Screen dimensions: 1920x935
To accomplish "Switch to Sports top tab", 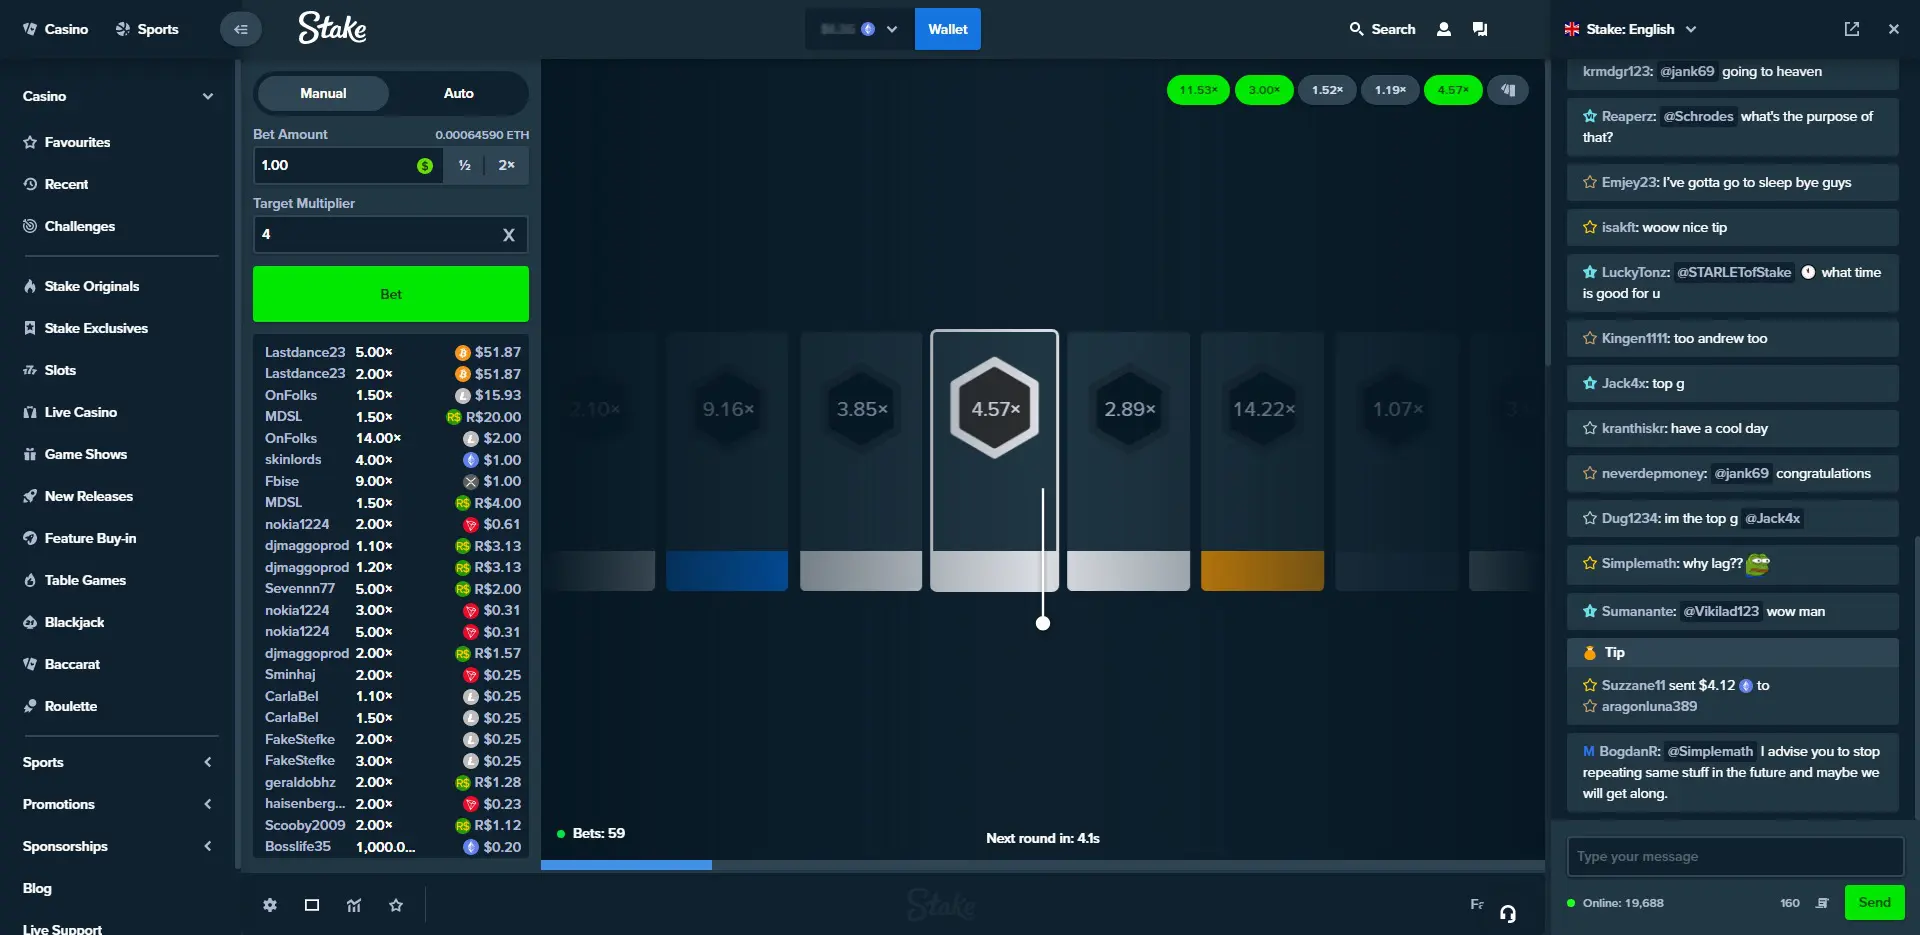I will (x=147, y=29).
